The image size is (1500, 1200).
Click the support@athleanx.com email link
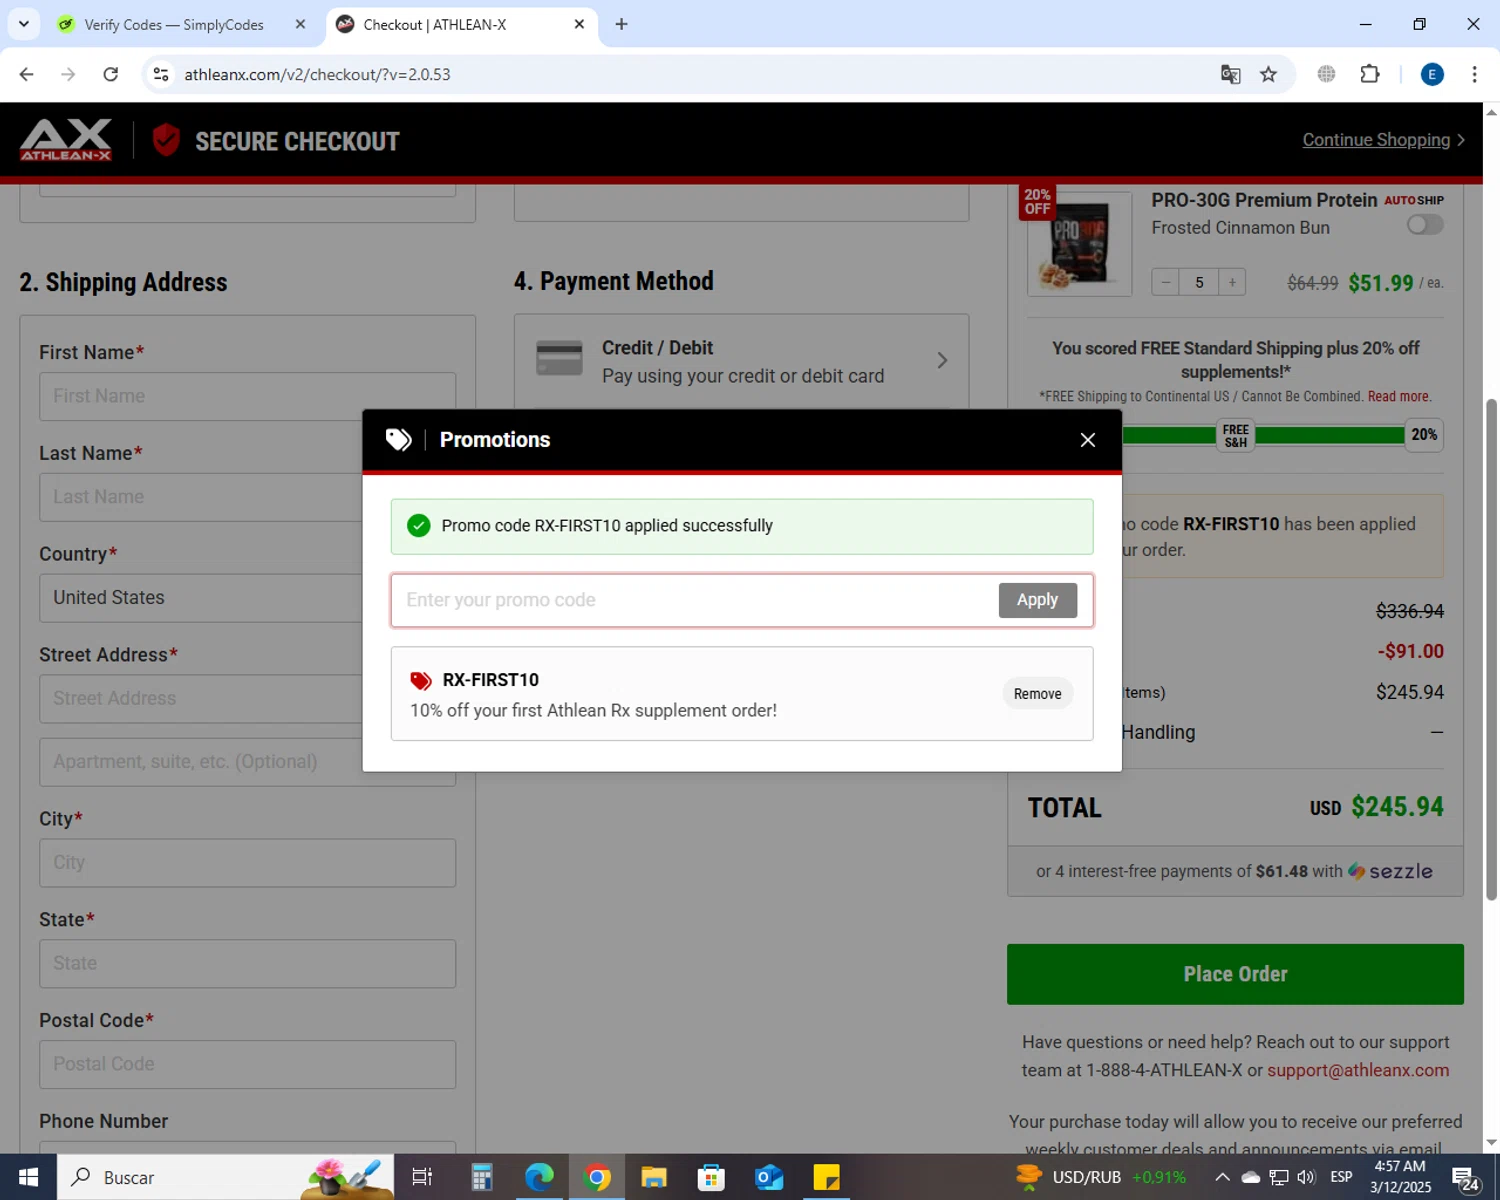(1358, 1070)
